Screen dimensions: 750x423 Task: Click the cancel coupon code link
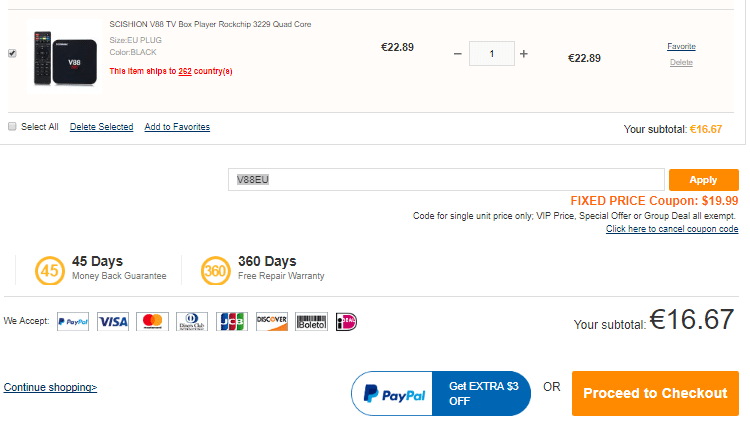click(672, 229)
